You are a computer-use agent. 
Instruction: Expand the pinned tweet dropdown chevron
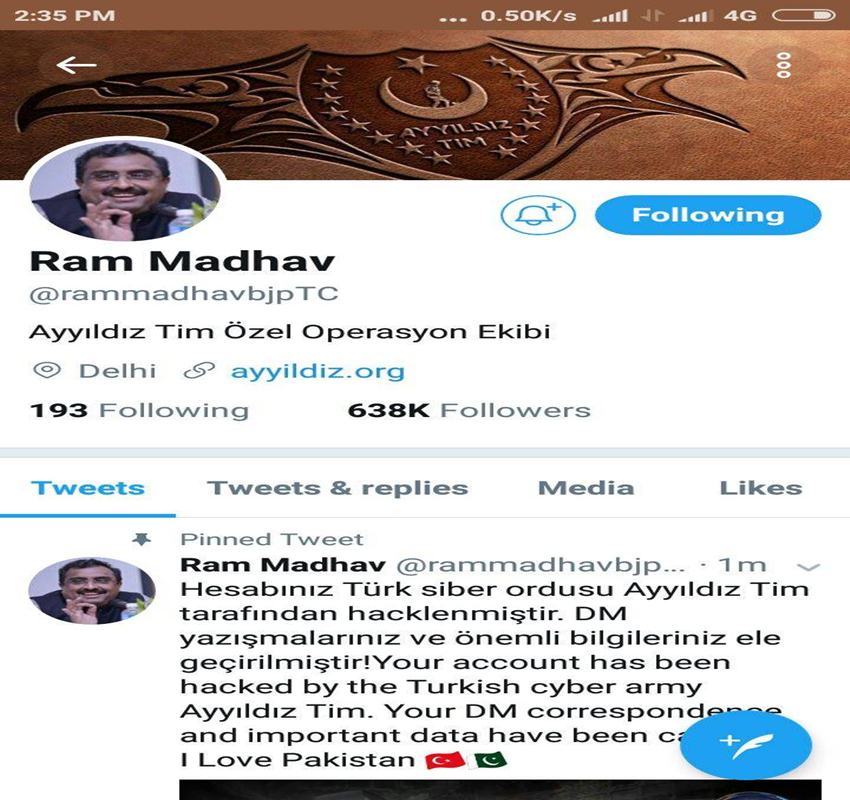pyautogui.click(x=808, y=567)
